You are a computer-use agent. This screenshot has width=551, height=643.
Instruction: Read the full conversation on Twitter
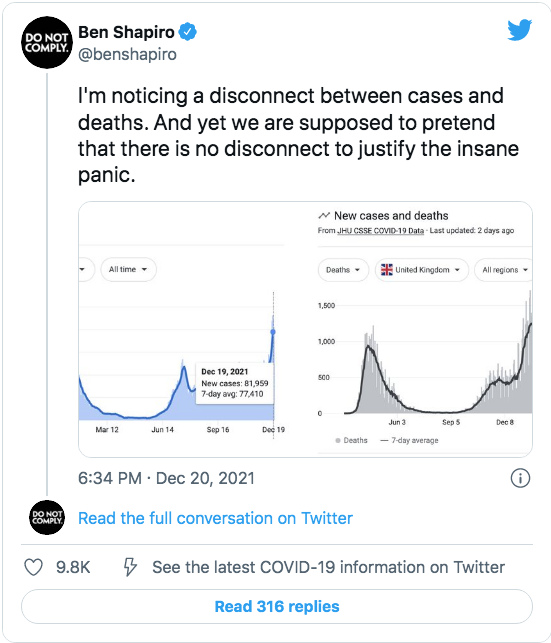[215, 518]
